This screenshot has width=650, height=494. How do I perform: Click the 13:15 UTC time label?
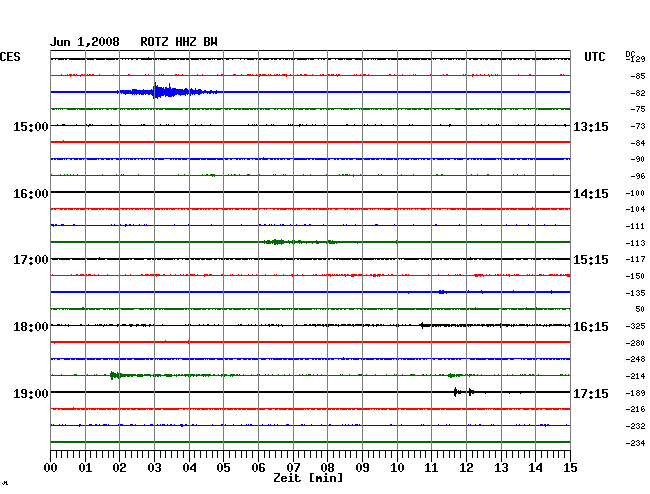pos(591,126)
